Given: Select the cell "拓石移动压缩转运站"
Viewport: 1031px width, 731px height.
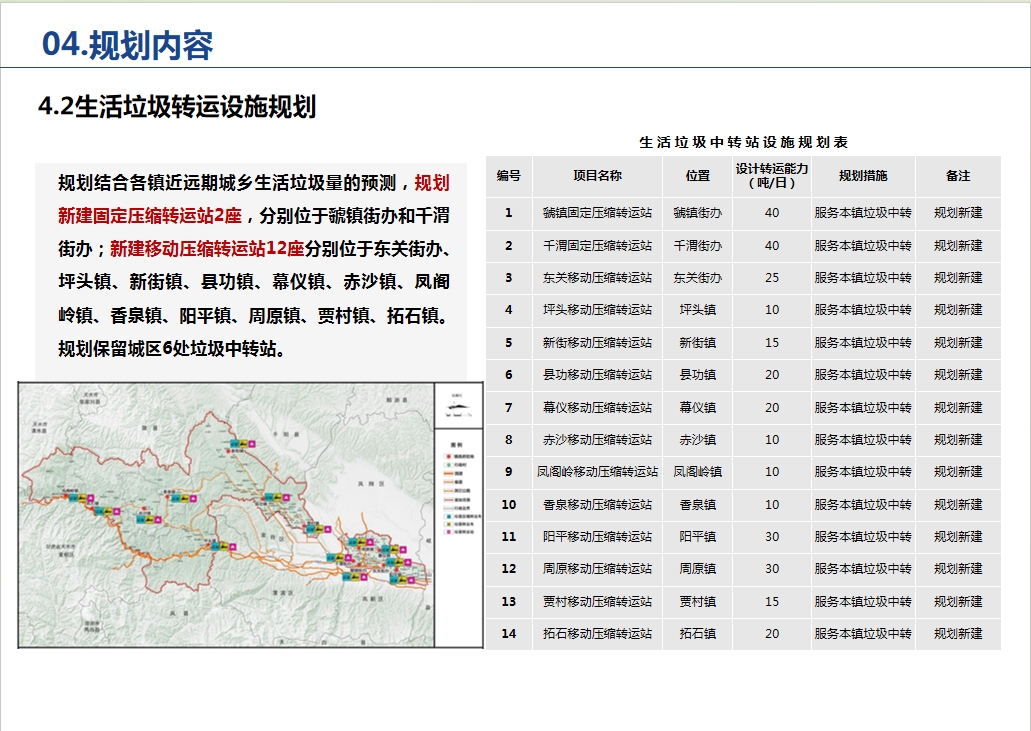Looking at the screenshot, I should click(x=597, y=634).
